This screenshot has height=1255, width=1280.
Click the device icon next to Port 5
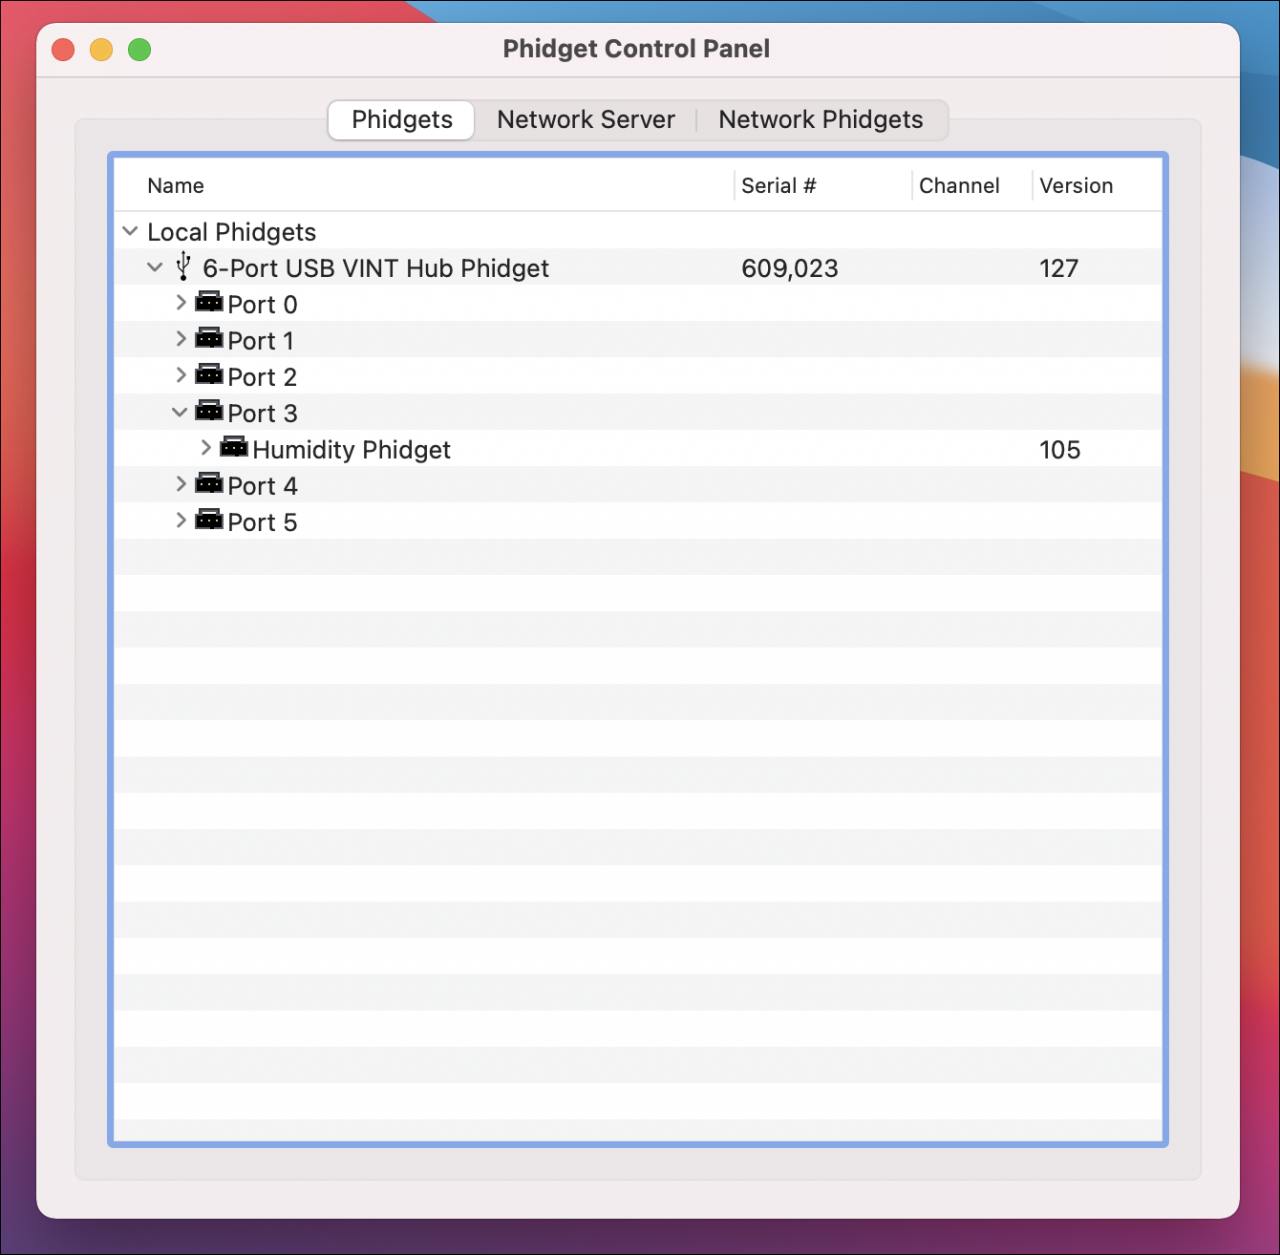pos(209,521)
